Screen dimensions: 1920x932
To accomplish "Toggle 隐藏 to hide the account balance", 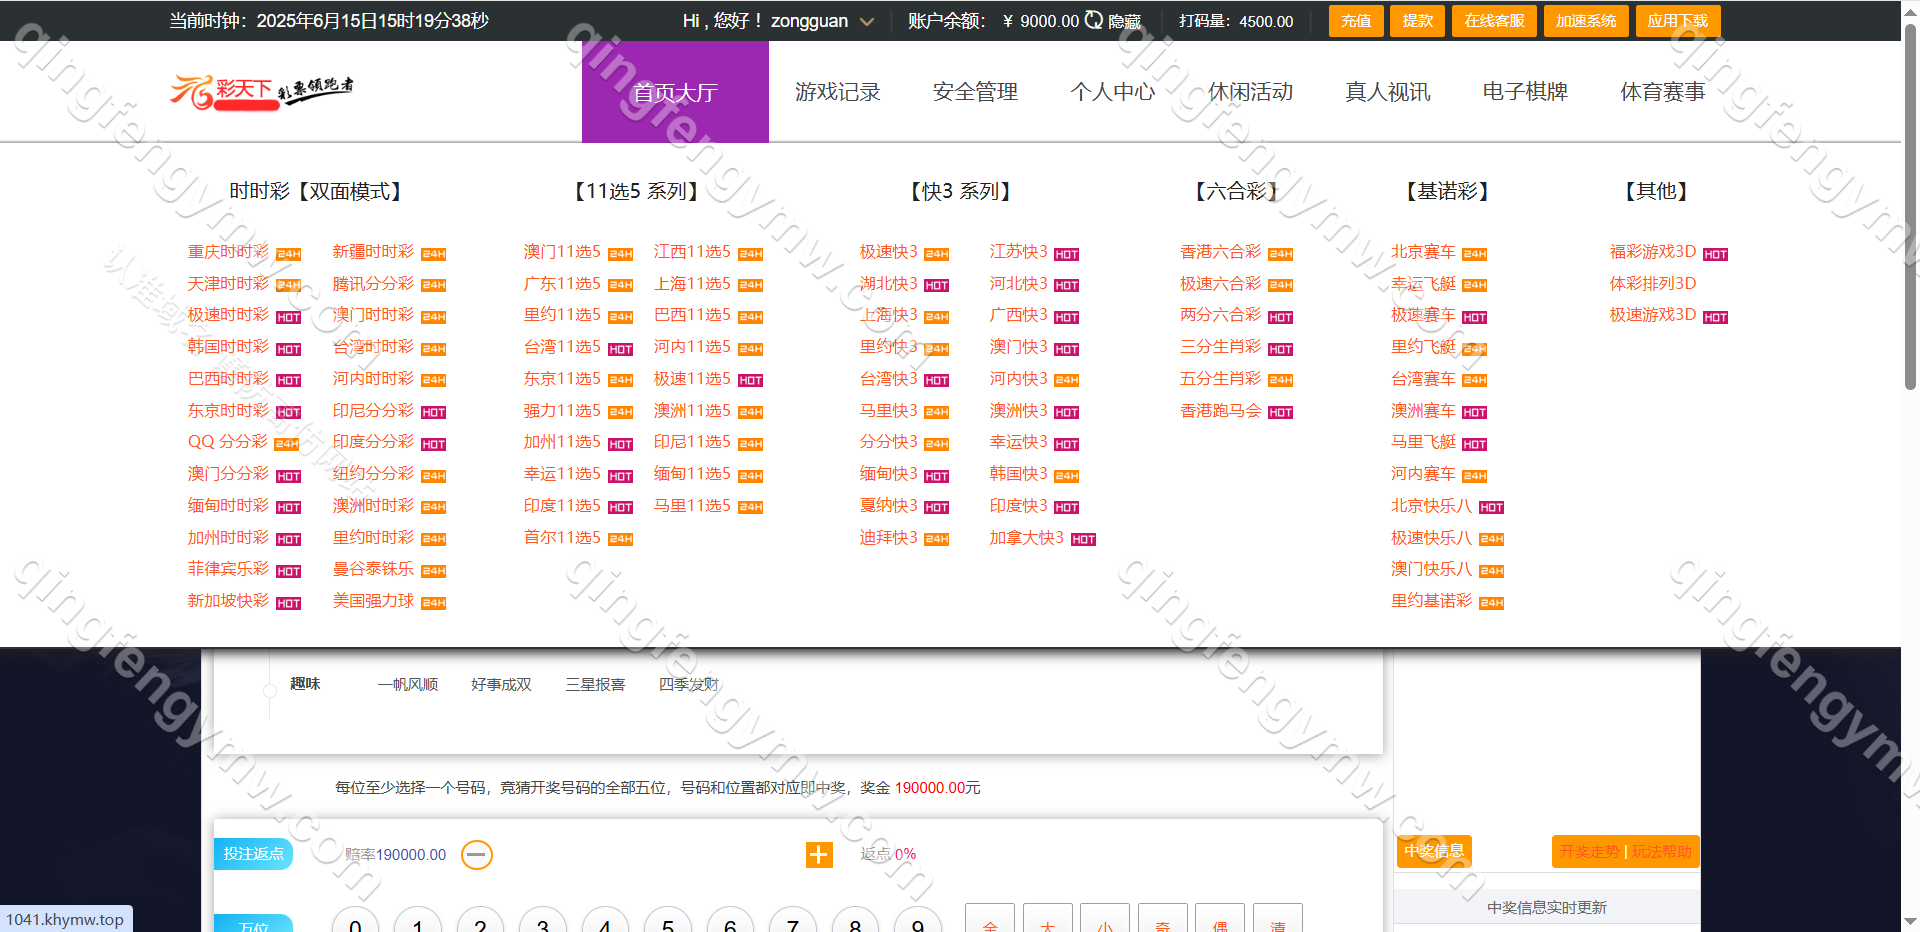I will [x=1125, y=21].
